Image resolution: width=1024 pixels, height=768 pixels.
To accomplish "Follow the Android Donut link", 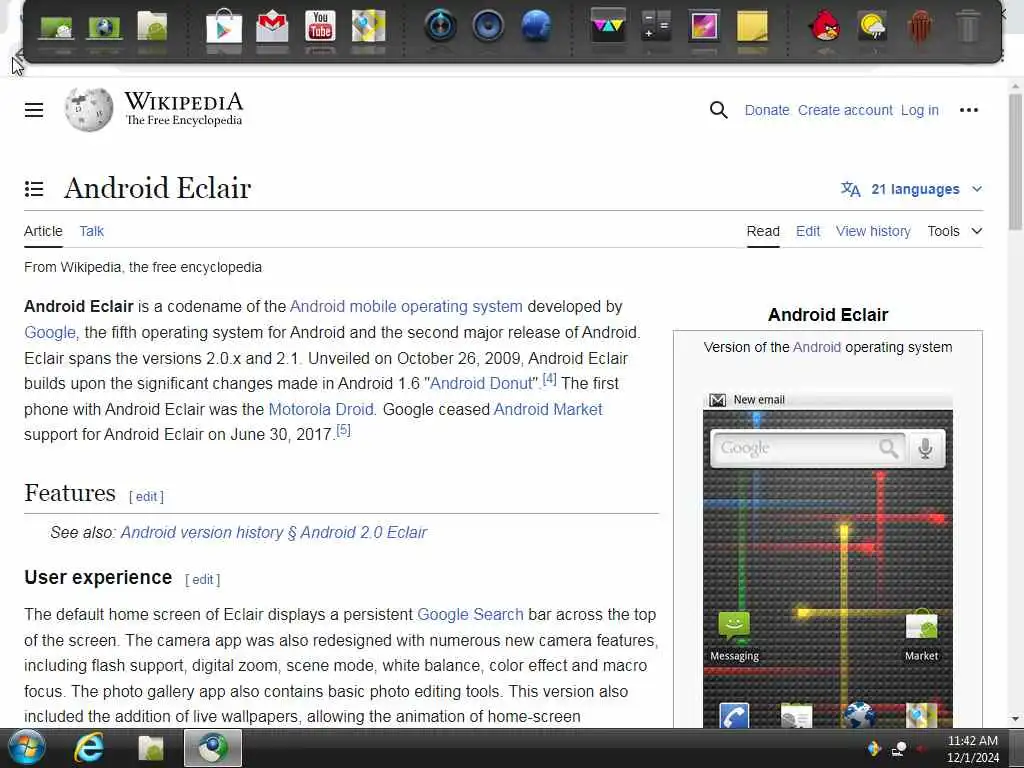I will click(481, 383).
